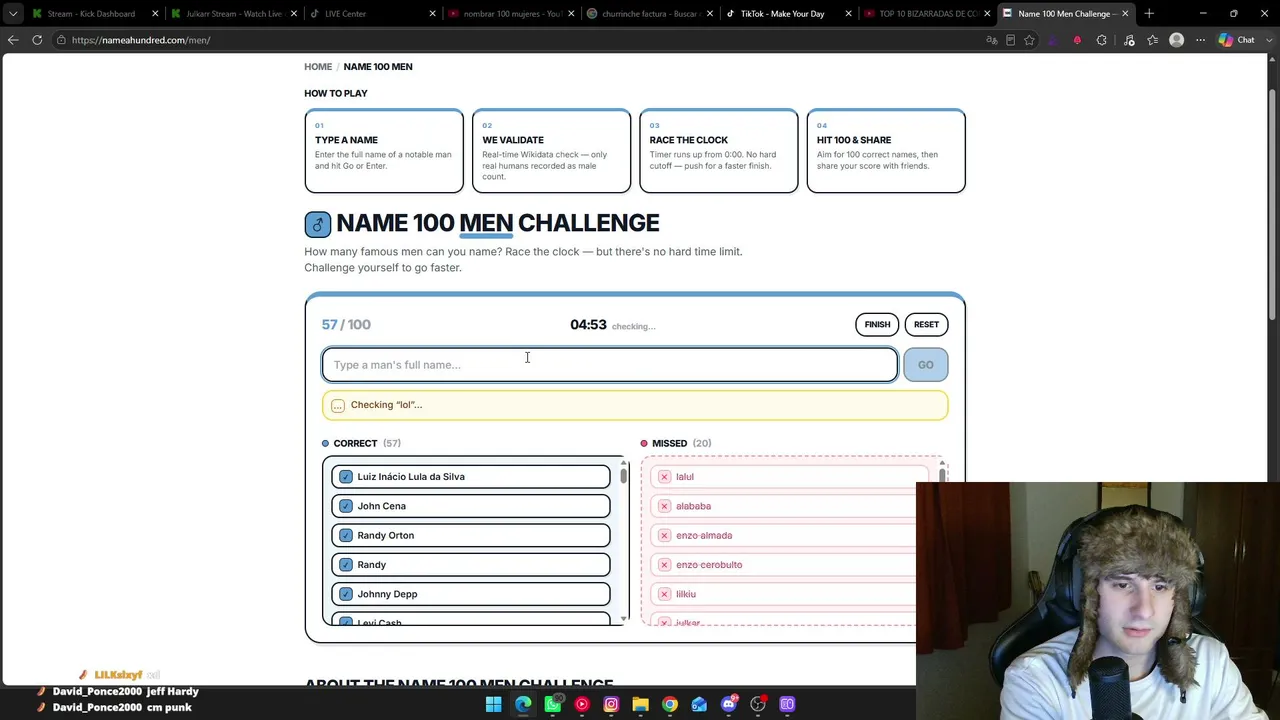
Task: Open the immersive reader icon
Action: pos(1010,40)
